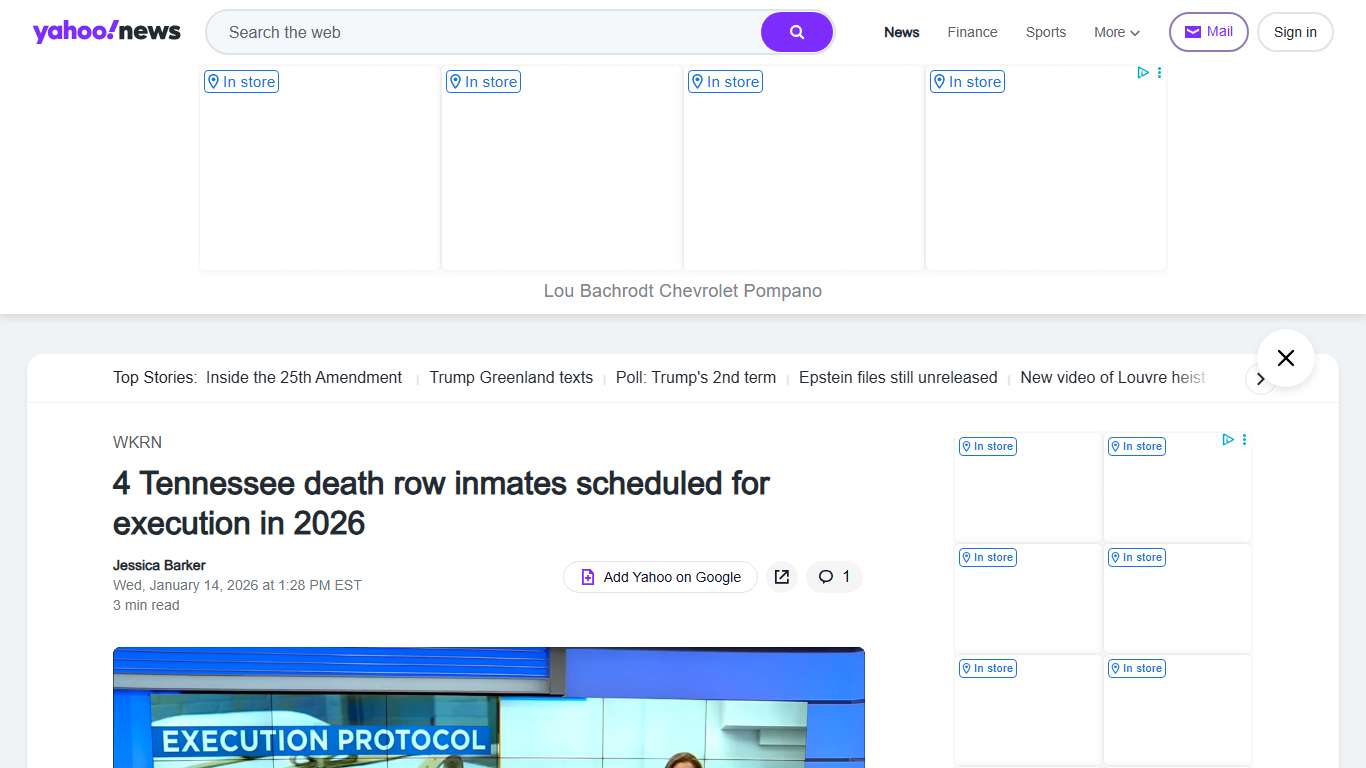Click the share article icon

pyautogui.click(x=782, y=577)
